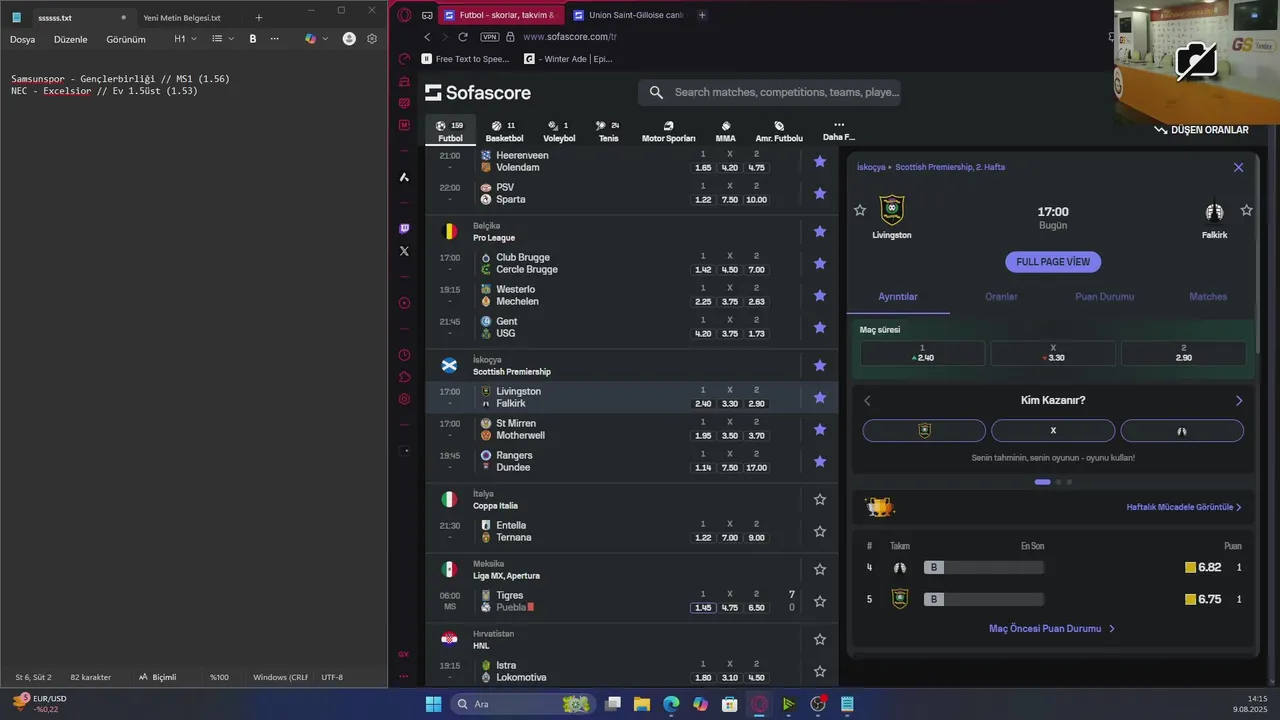Open Opera GX from taskbar
The width and height of the screenshot is (1280, 720).
click(759, 704)
